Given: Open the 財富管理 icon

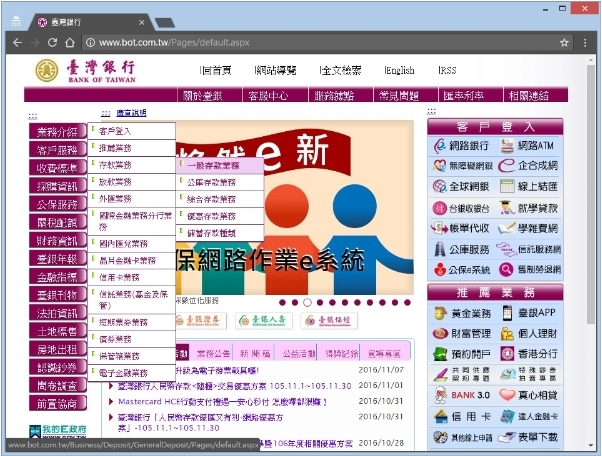Looking at the screenshot, I should point(440,334).
